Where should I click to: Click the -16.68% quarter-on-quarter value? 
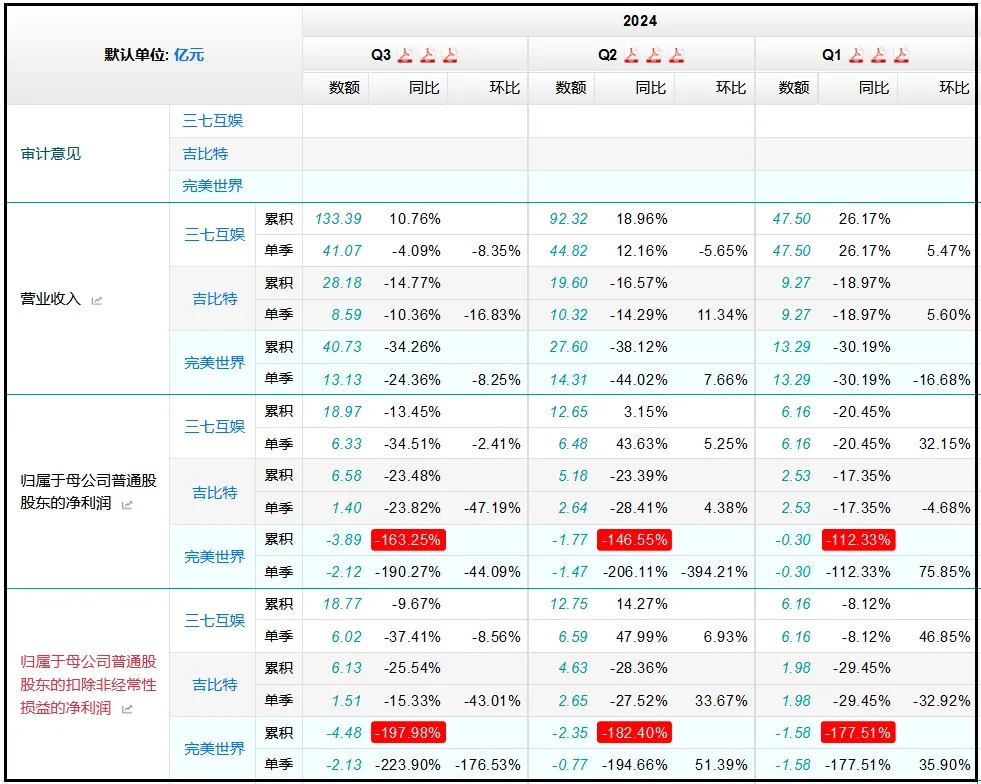pos(942,380)
